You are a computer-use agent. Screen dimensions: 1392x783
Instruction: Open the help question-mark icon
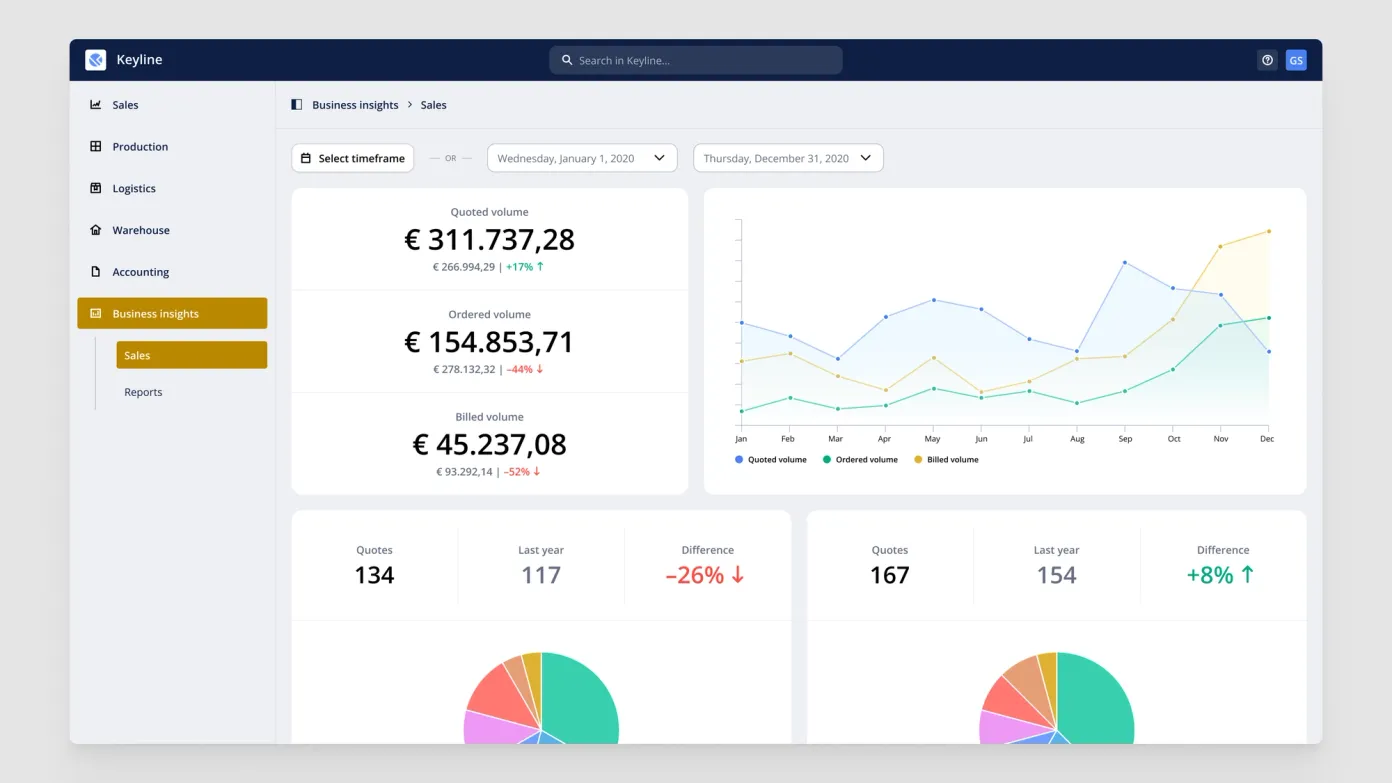point(1267,60)
